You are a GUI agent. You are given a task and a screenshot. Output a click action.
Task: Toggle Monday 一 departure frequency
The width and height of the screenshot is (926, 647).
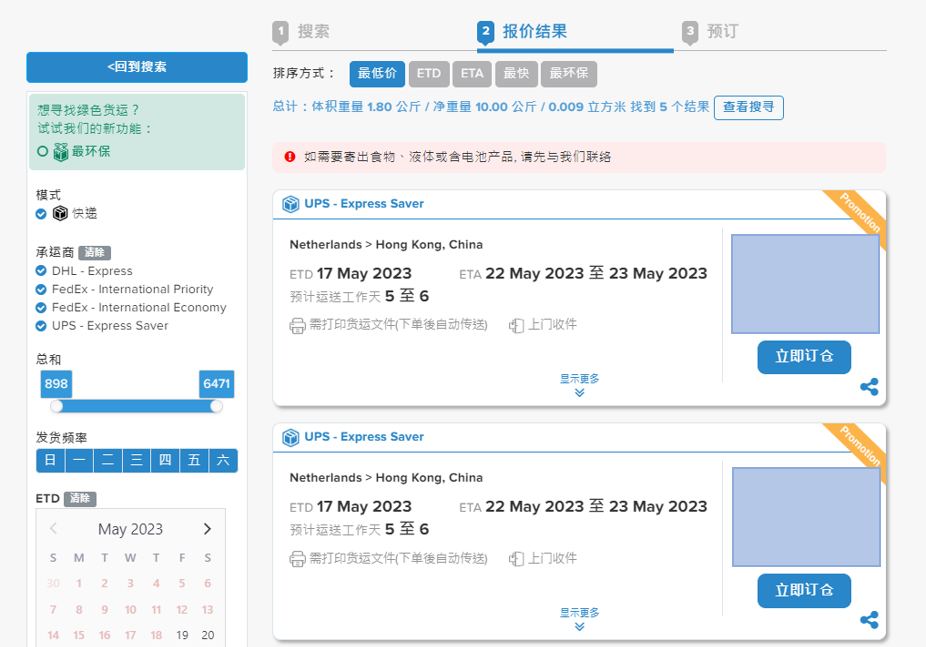click(79, 460)
